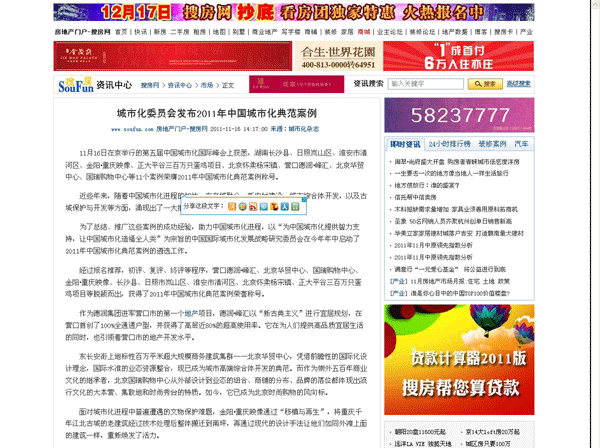Screen dimensions: 600x448
Task: Open news 华美立家家居建材城落户吉安
Action: click(459, 233)
